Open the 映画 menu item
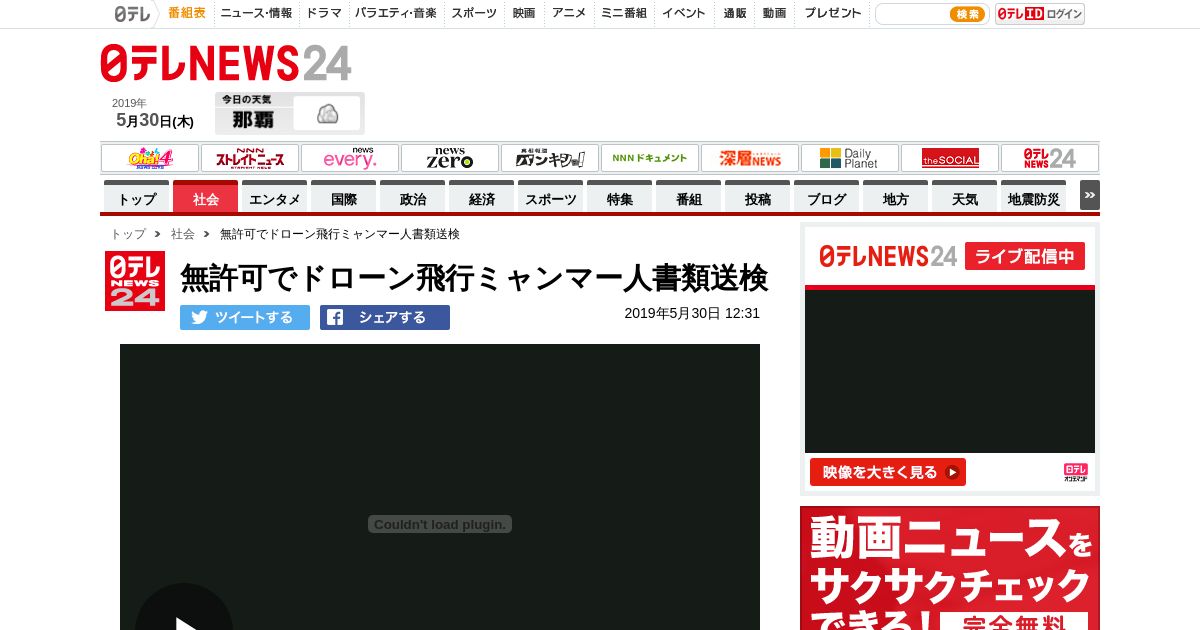Screen dimensions: 1200x630 (524, 14)
